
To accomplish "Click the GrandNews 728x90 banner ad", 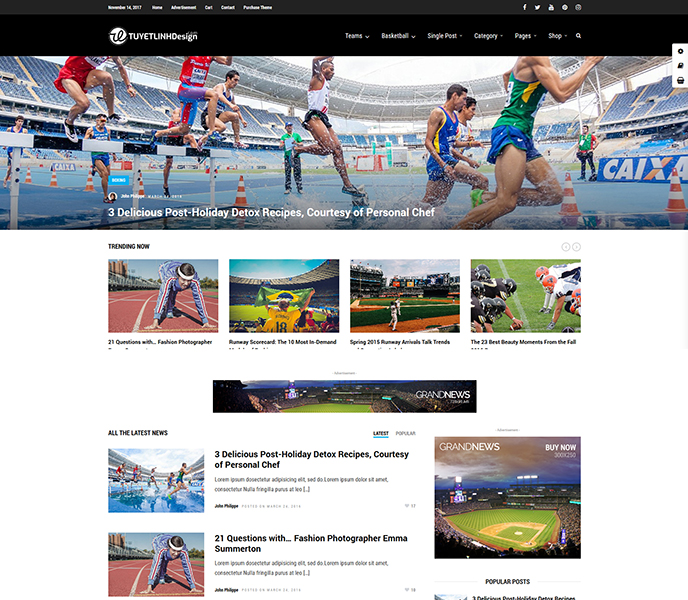I will coord(344,396).
